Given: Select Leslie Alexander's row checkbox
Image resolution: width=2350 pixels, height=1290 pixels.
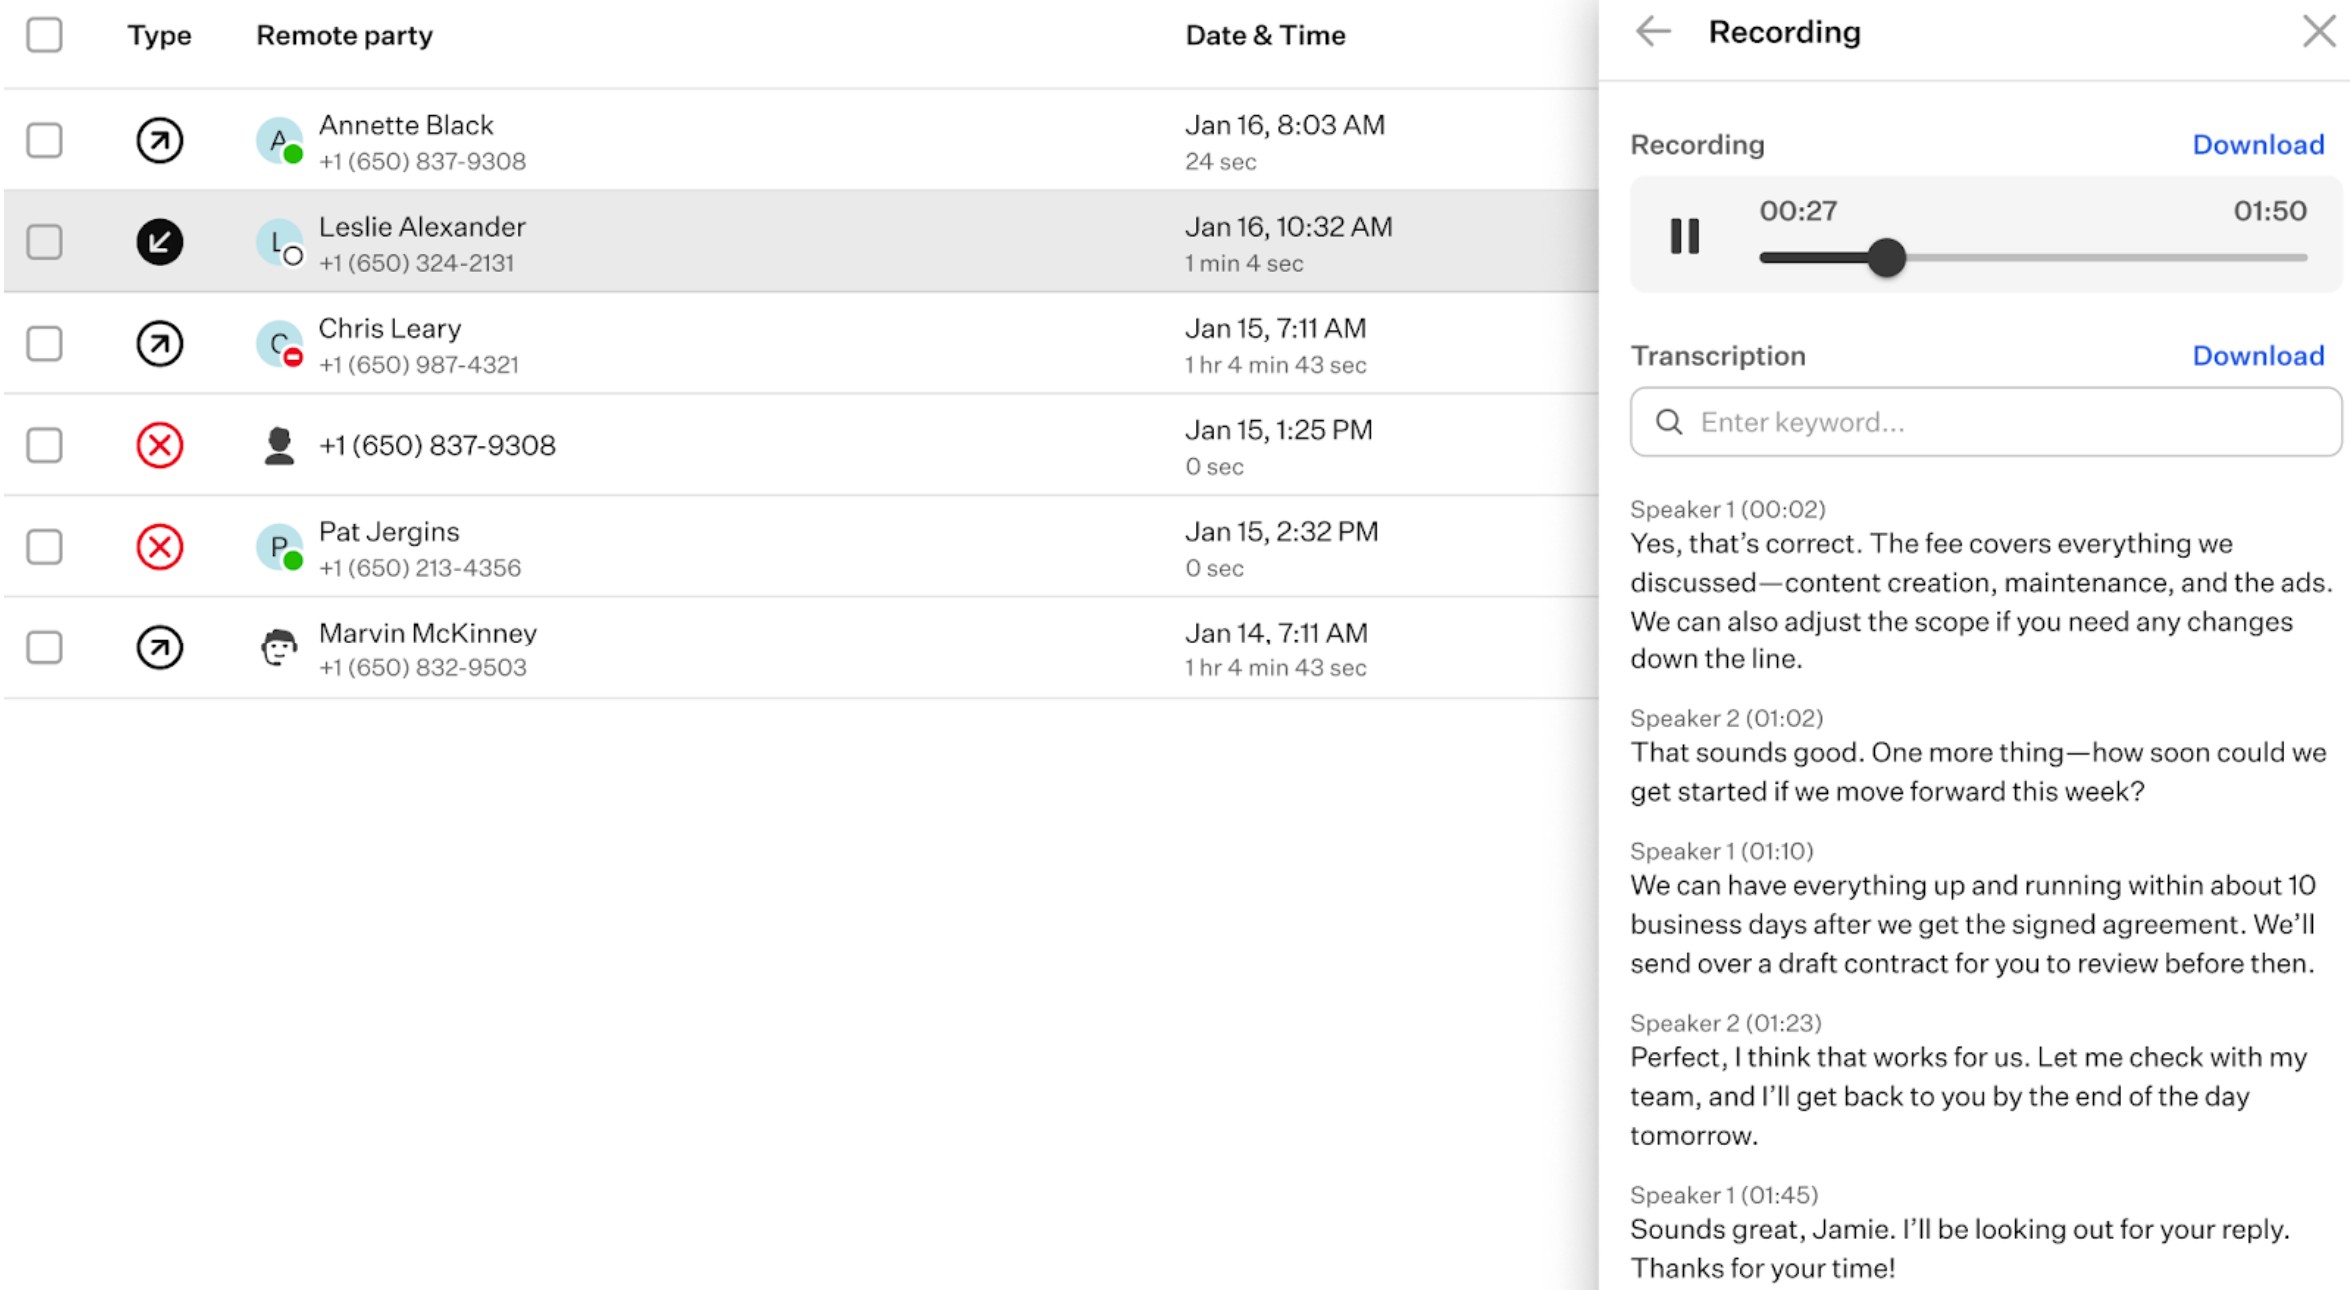Looking at the screenshot, I should click(x=44, y=242).
